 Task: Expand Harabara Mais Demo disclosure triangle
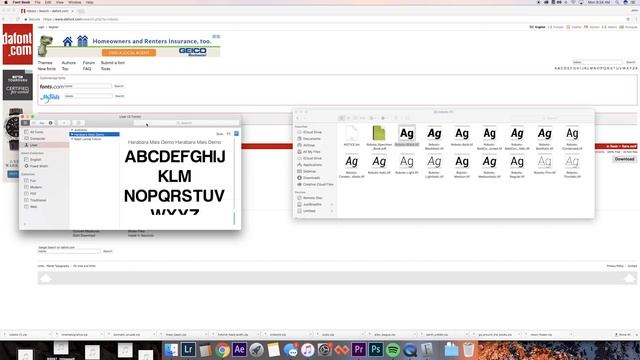pos(72,134)
